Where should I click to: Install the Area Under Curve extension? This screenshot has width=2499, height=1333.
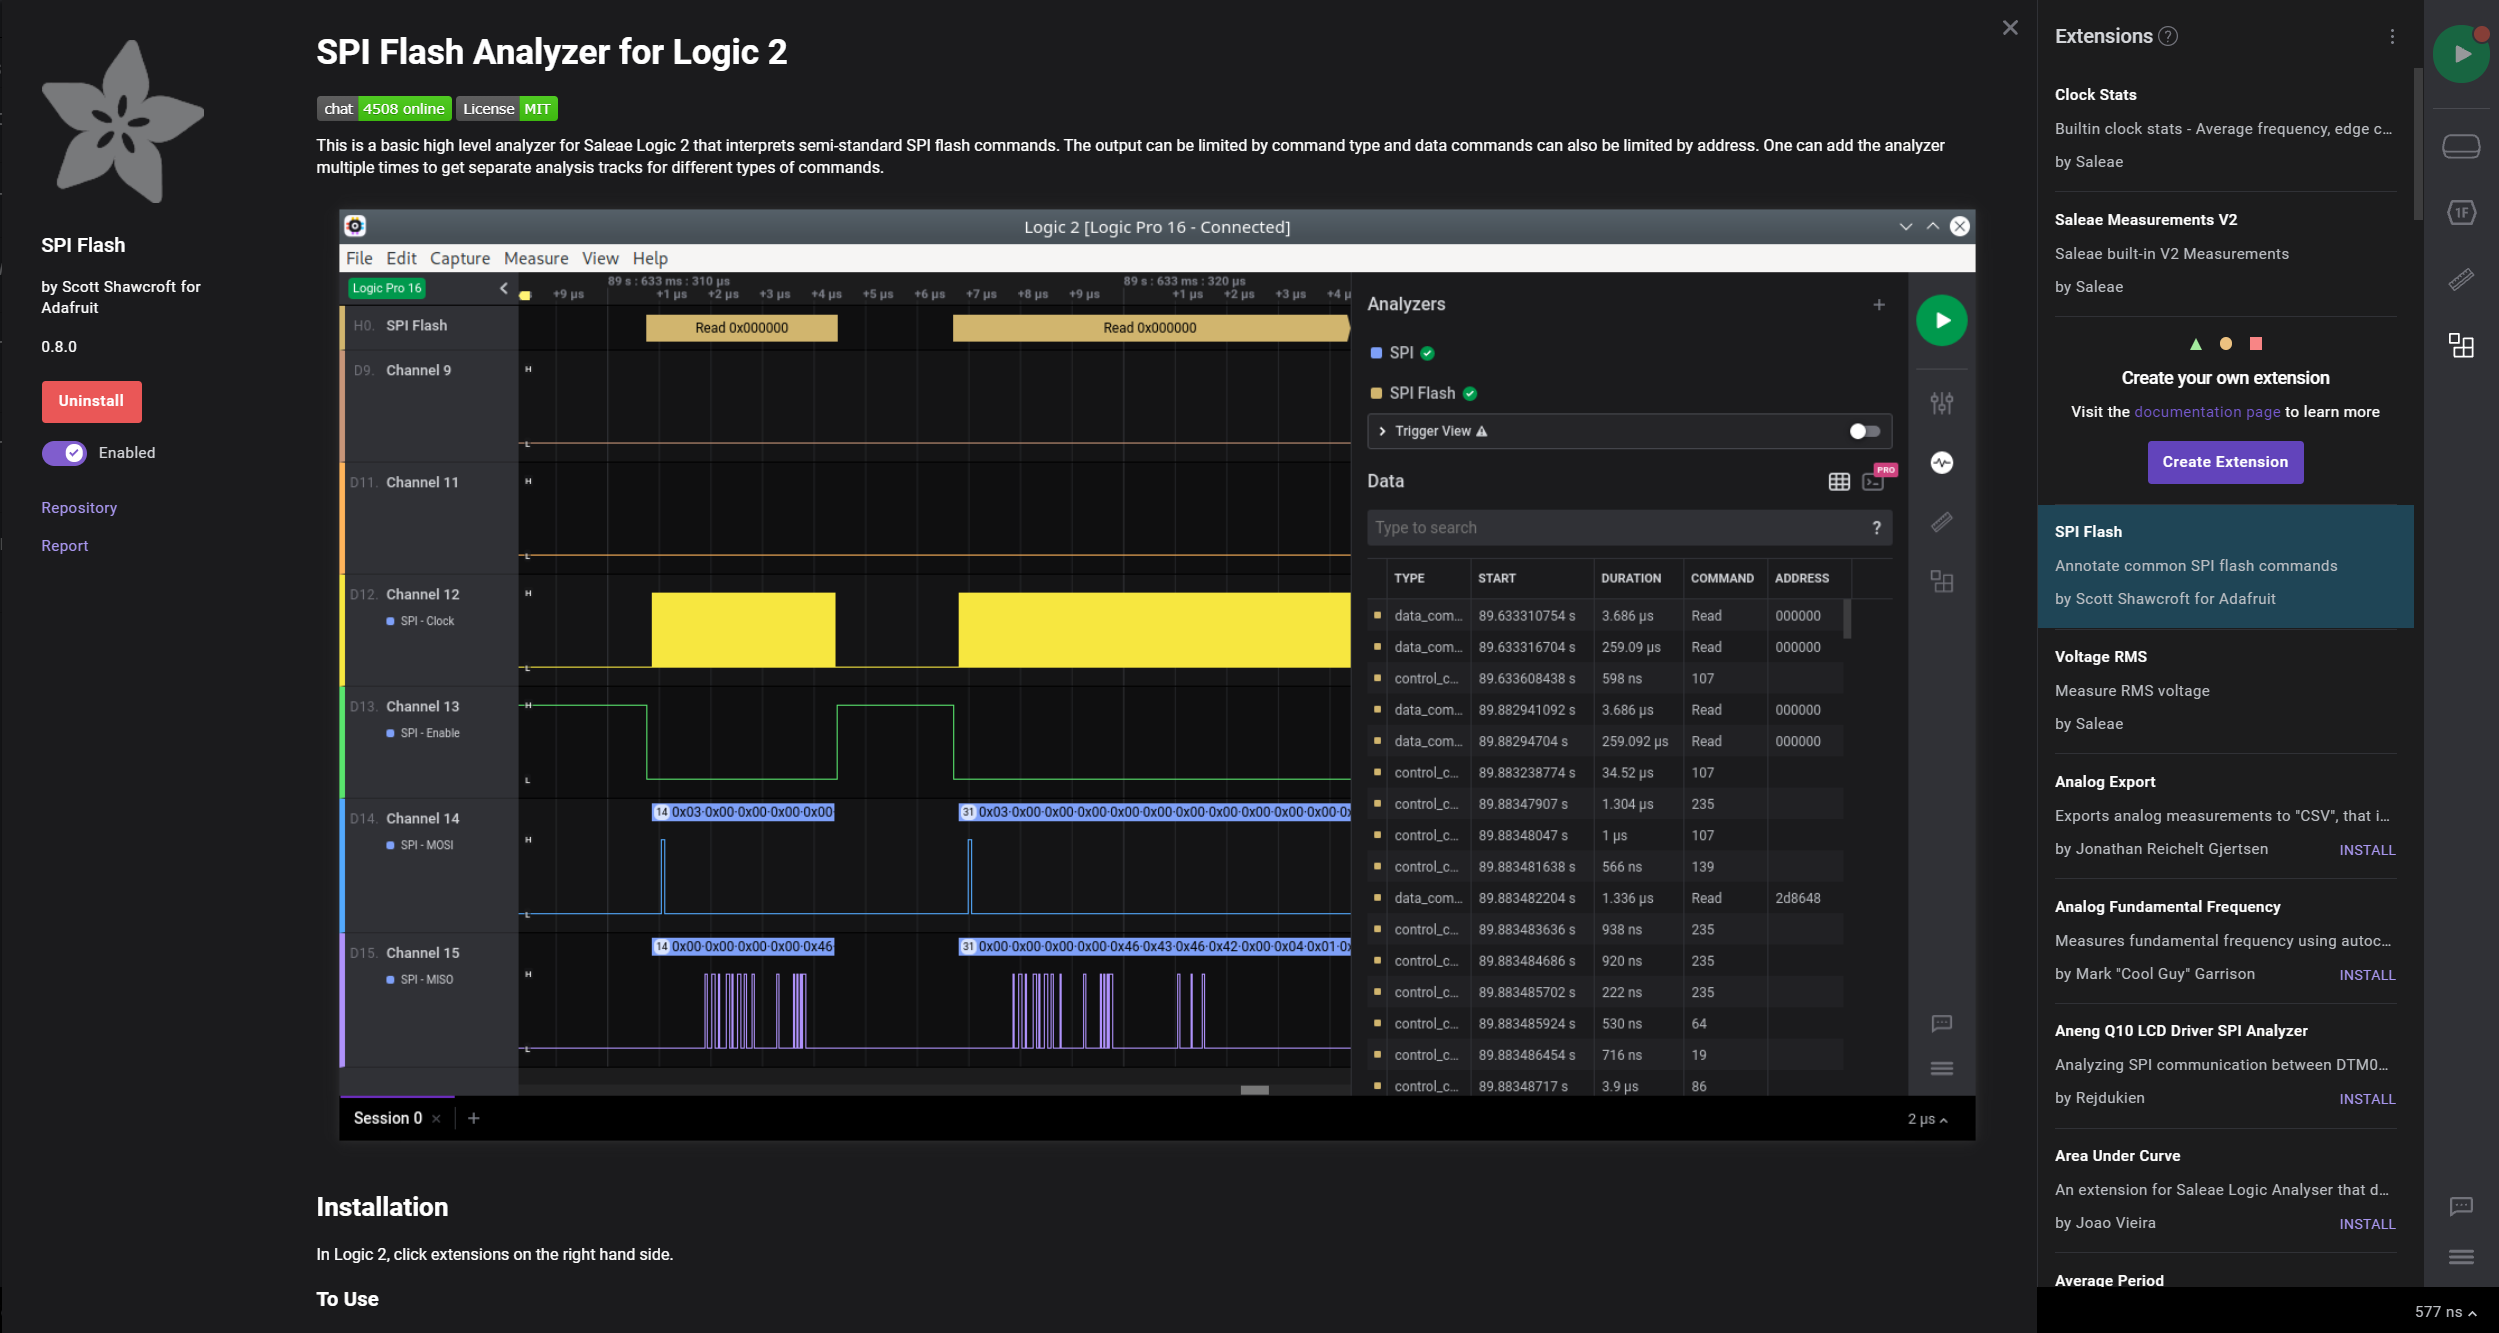[x=2367, y=1224]
